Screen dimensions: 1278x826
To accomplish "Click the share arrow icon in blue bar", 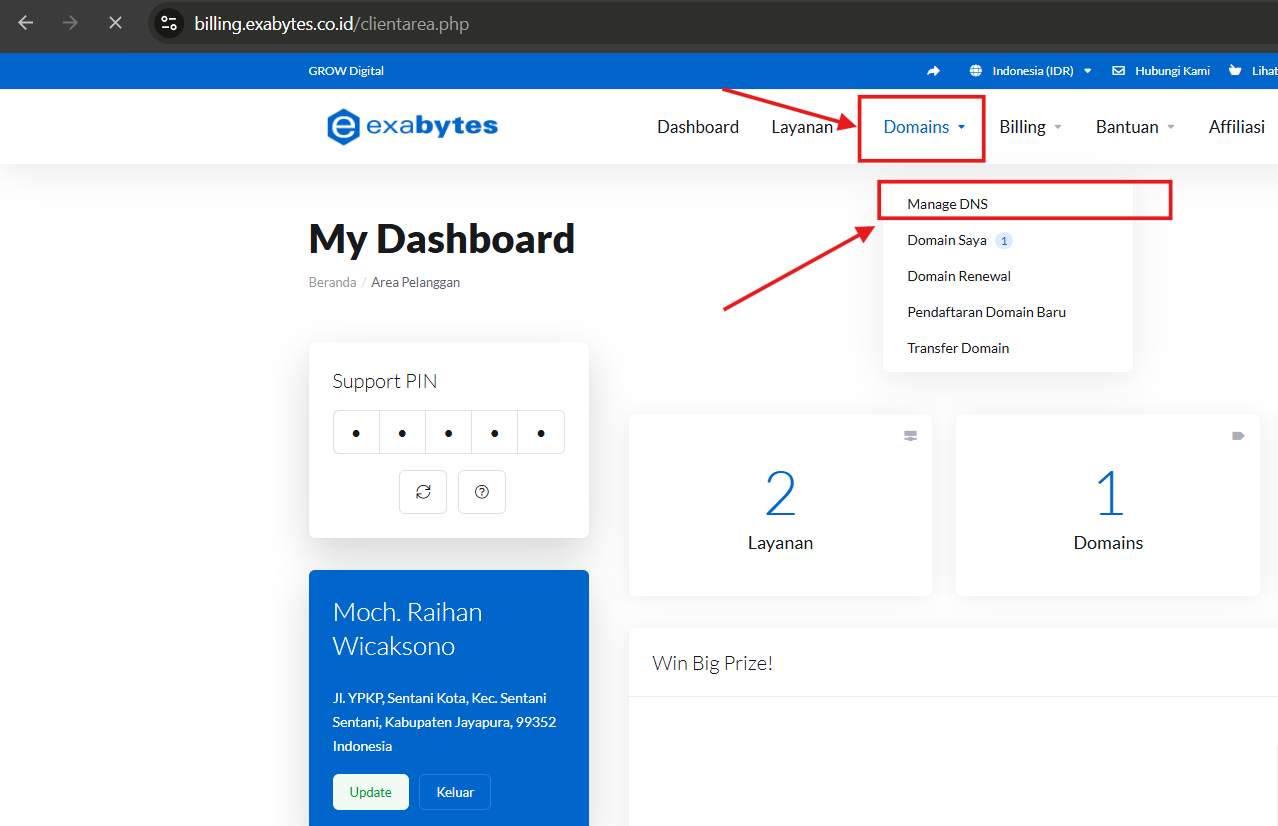I will pyautogui.click(x=933, y=70).
